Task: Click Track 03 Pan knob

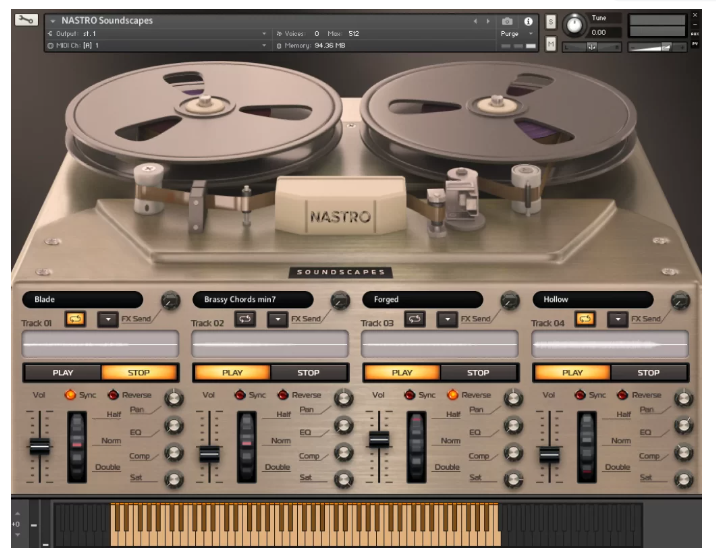Action: pos(514,398)
